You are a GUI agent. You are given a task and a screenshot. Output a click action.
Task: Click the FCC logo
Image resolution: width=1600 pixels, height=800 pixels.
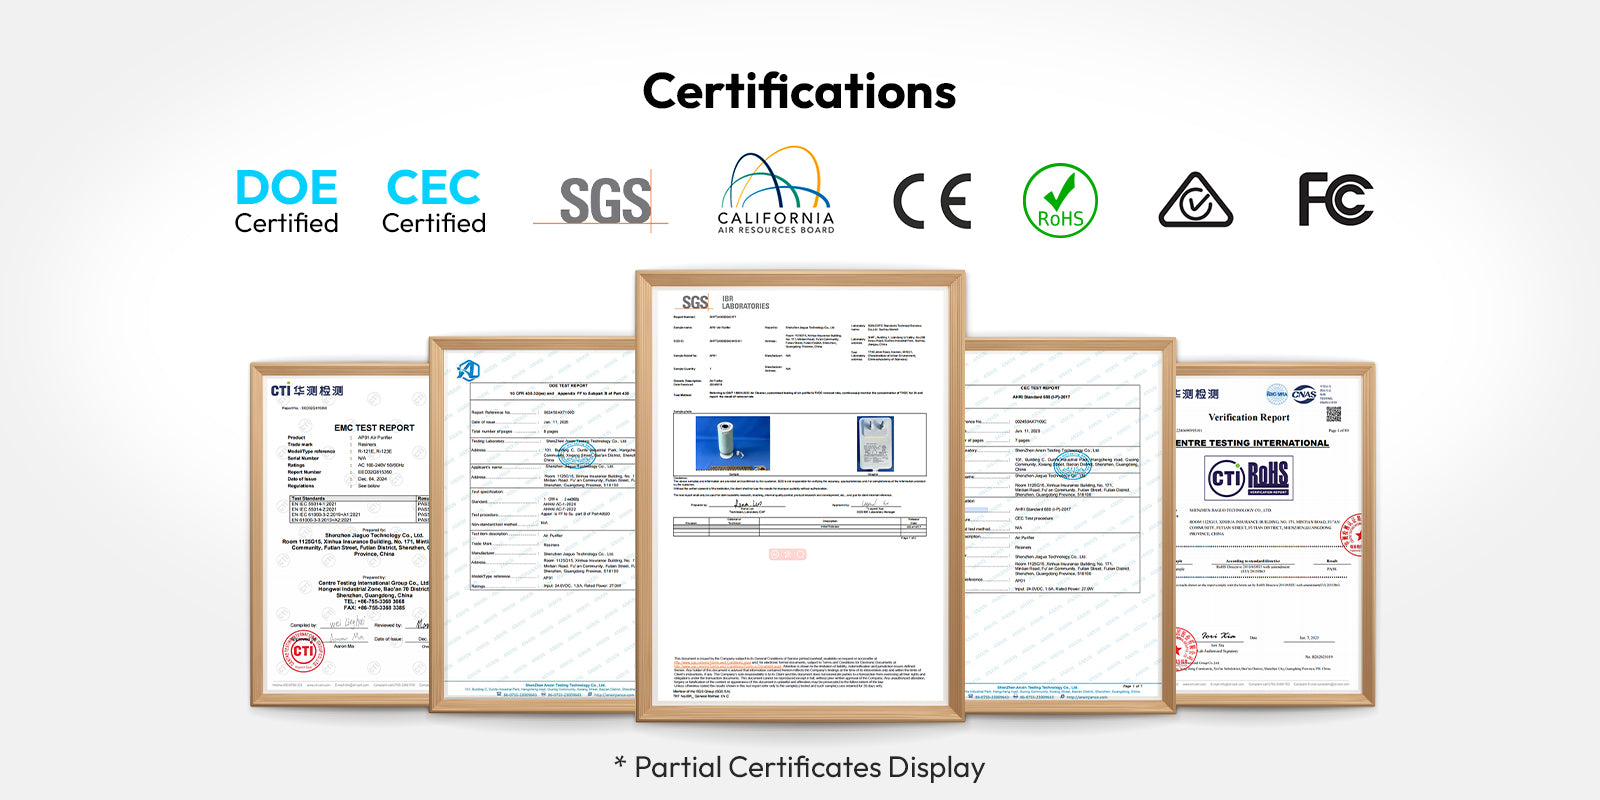[1335, 199]
